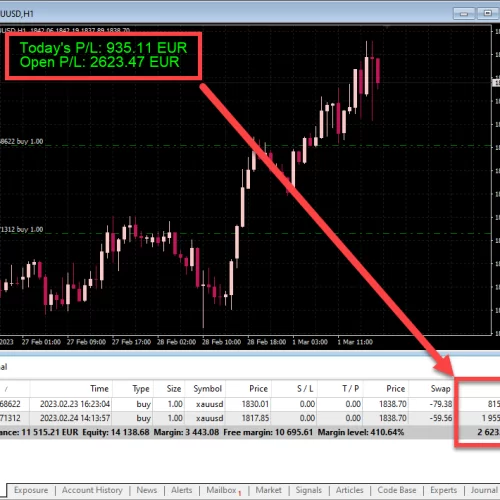Click the chart window restore button

pyautogui.click(x=488, y=14)
